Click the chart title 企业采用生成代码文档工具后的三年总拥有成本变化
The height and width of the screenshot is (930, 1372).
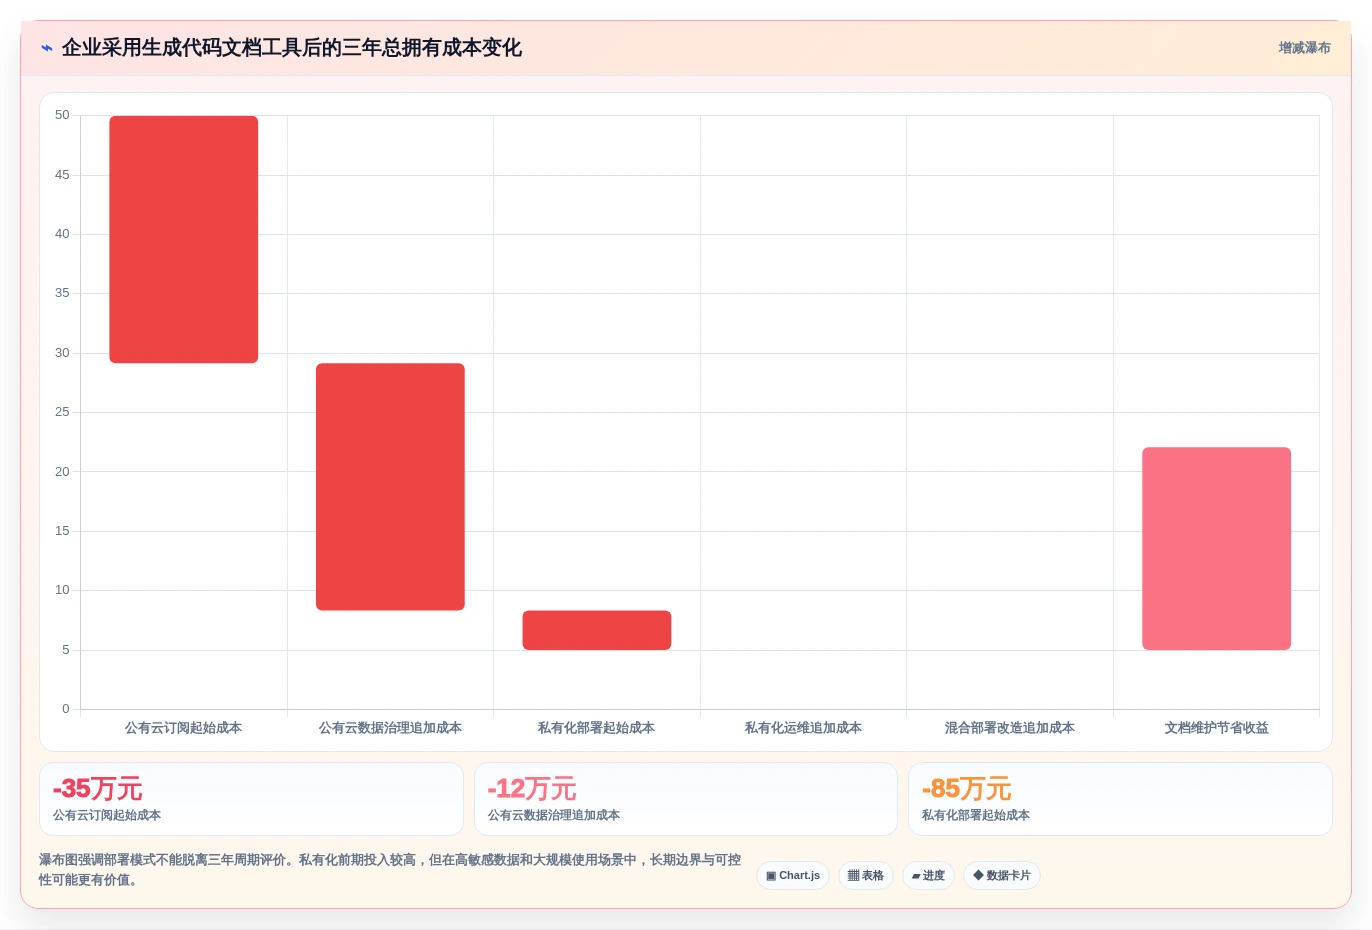pyautogui.click(x=292, y=48)
